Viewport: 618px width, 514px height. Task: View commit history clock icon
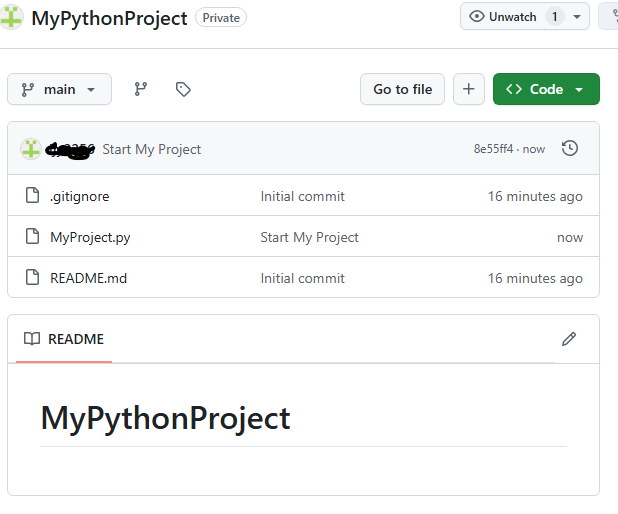[x=570, y=148]
